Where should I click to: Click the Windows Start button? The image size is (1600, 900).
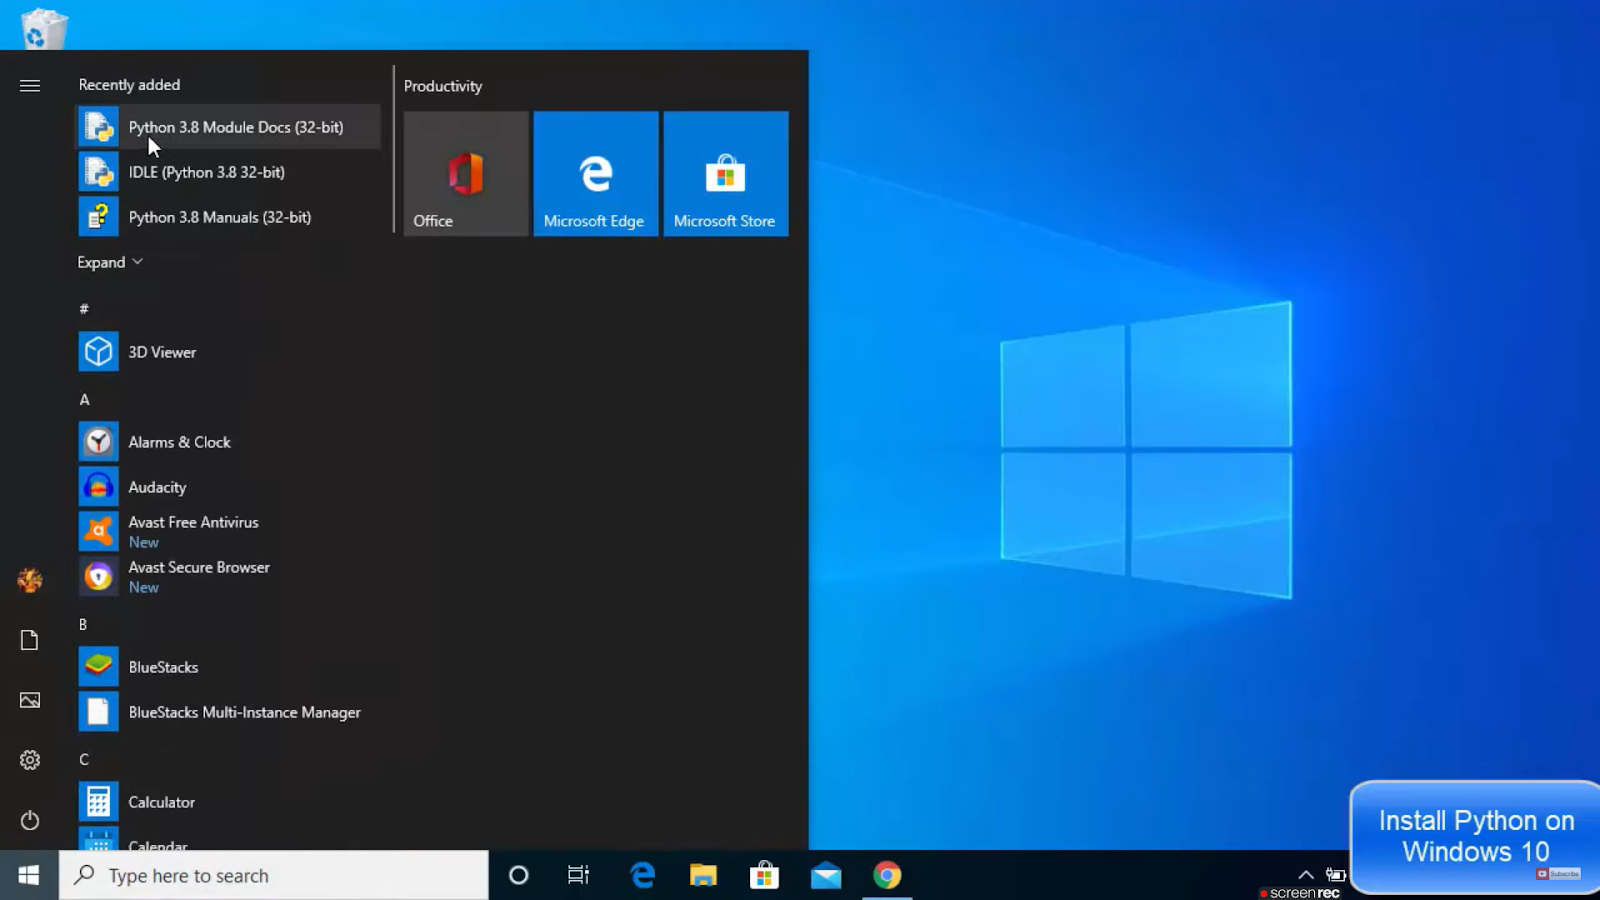point(29,875)
